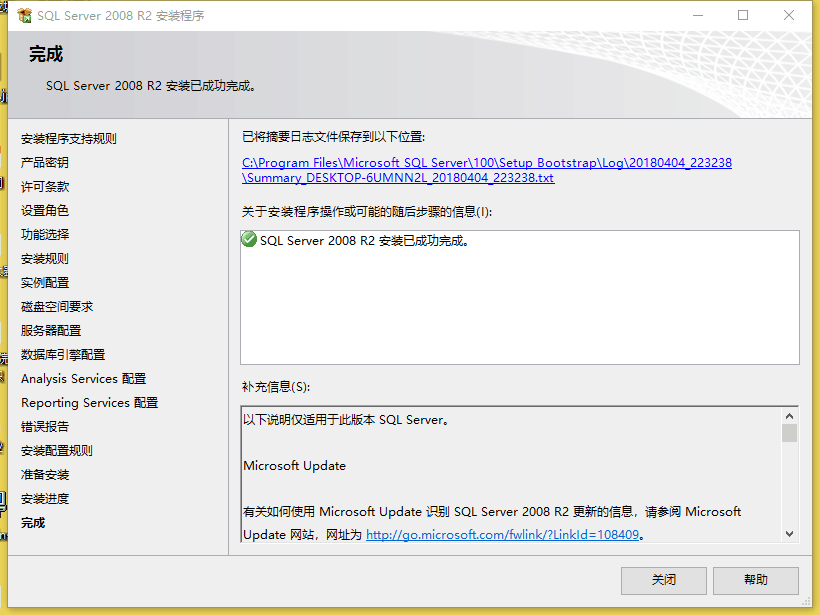Viewport: 820px width, 615px height.
Task: Select the 数据库引擎配置 step
Action: pyautogui.click(x=63, y=355)
